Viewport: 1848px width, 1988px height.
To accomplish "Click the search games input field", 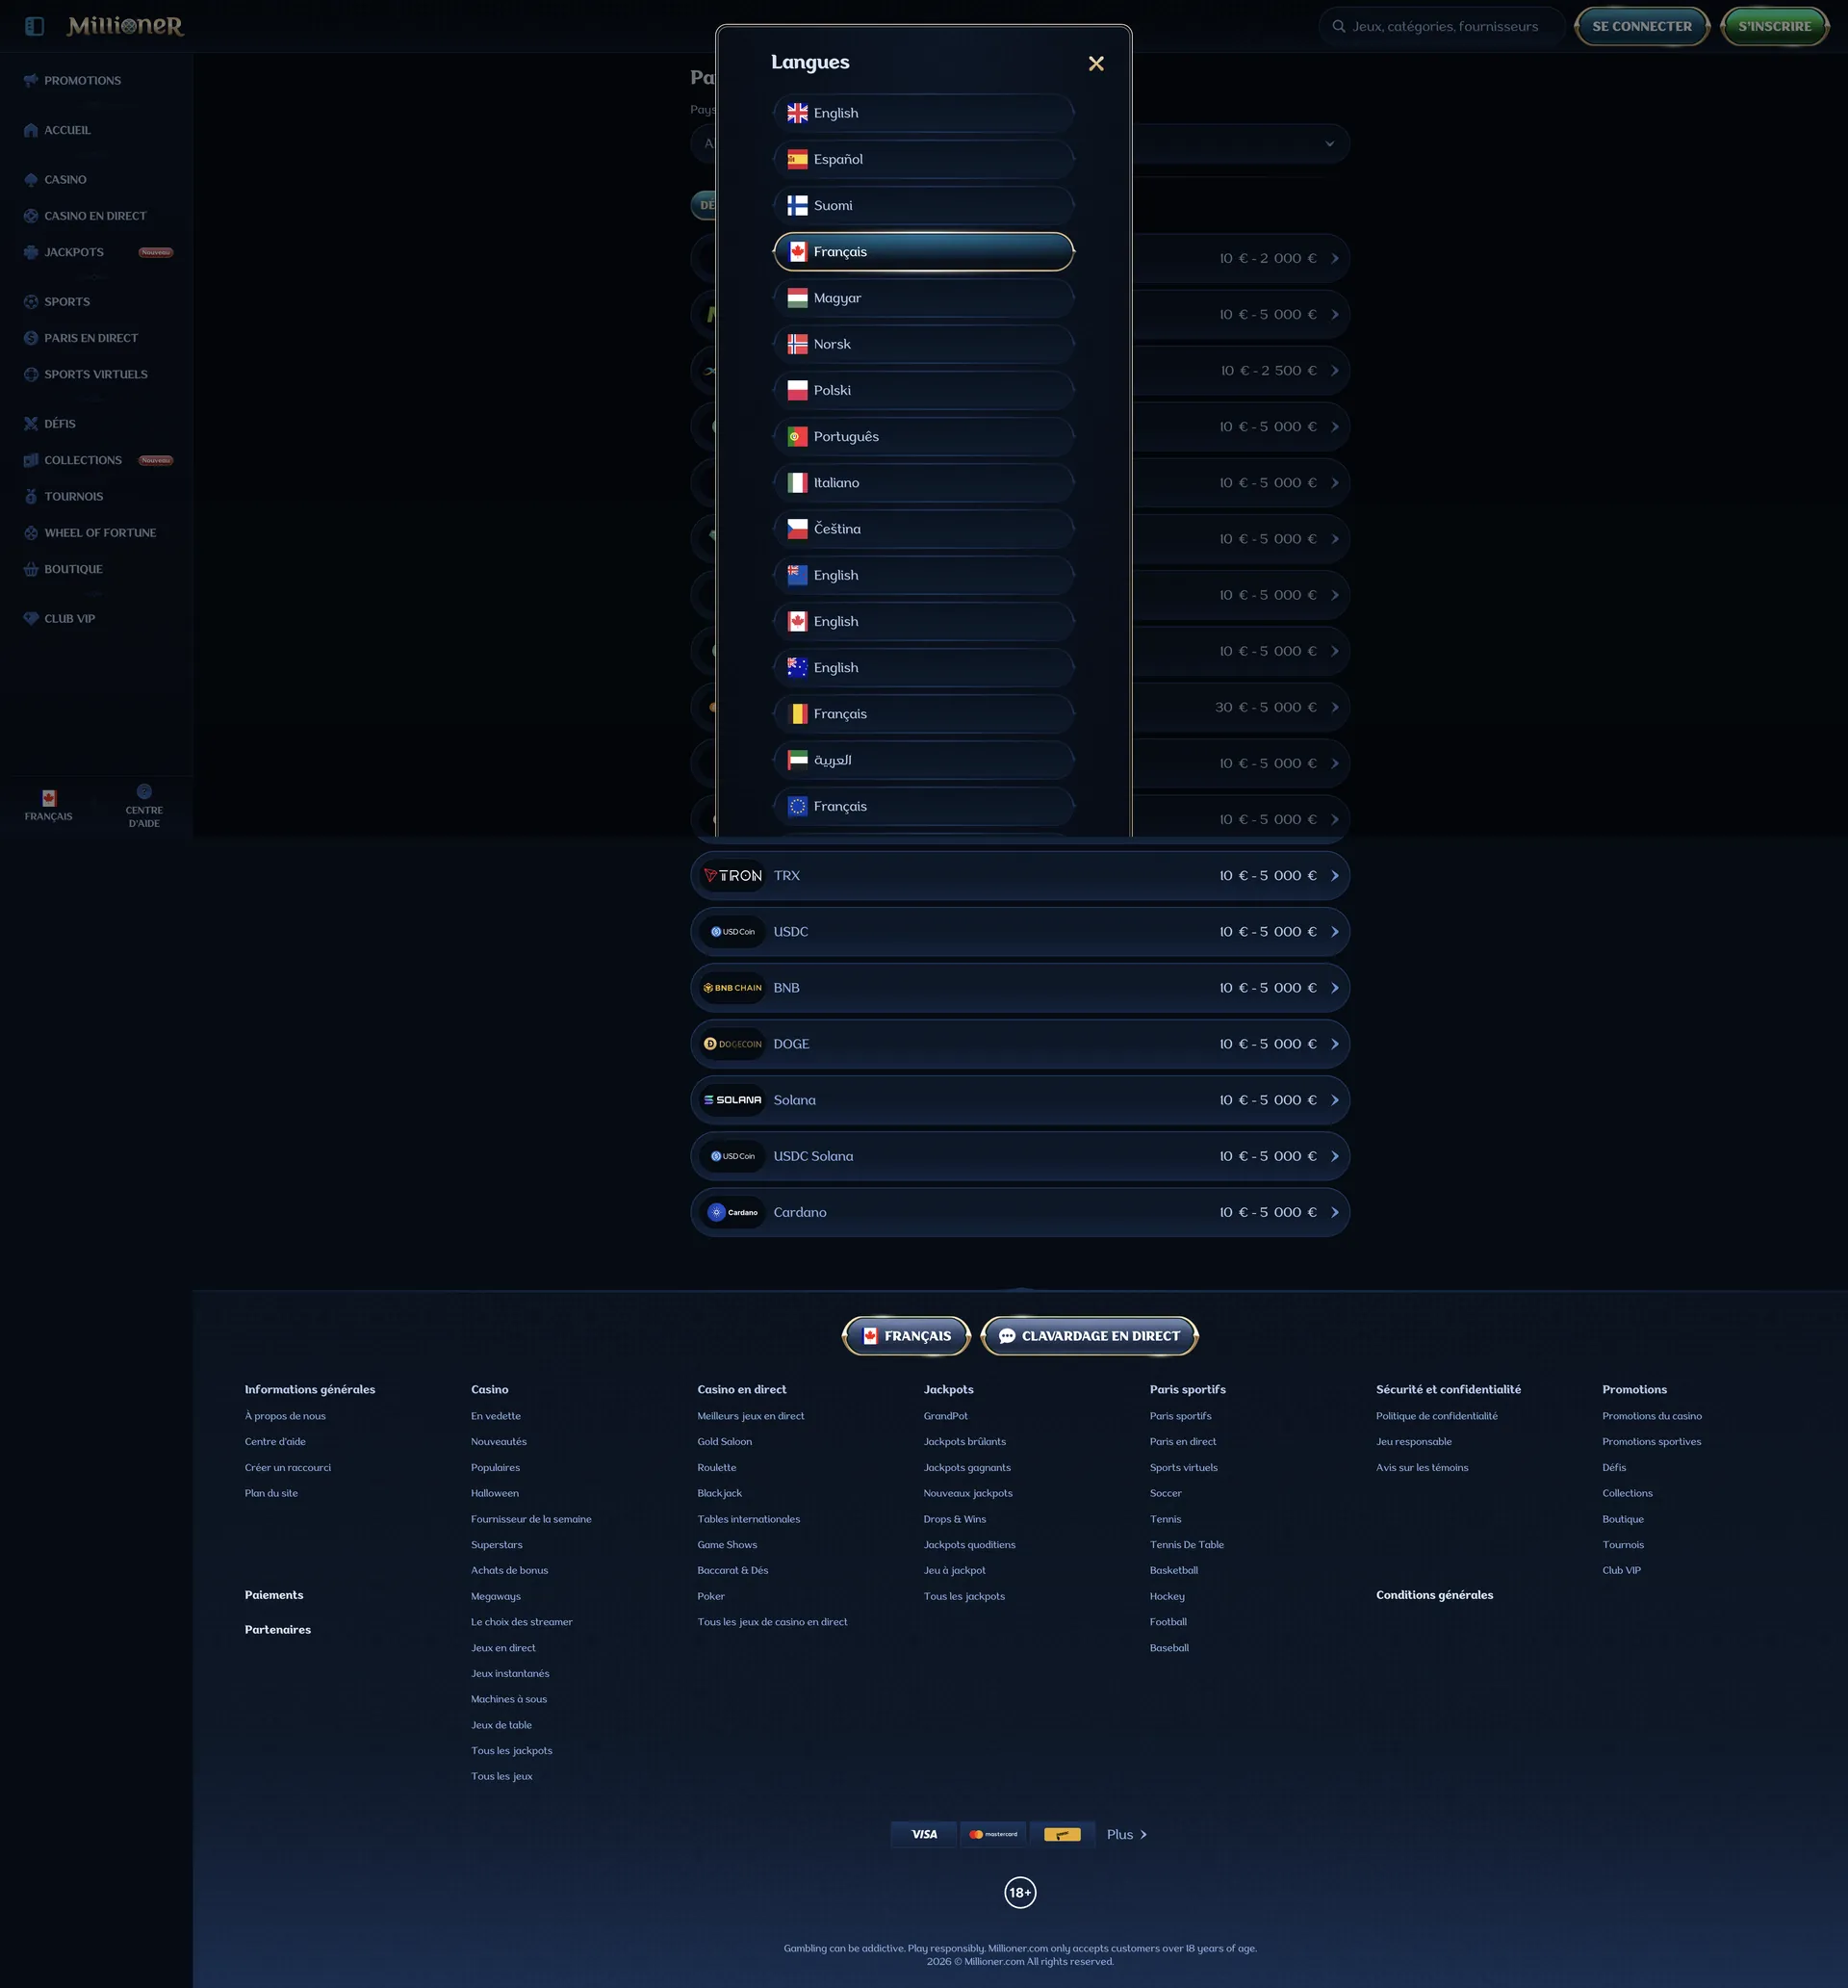I will [x=1442, y=27].
